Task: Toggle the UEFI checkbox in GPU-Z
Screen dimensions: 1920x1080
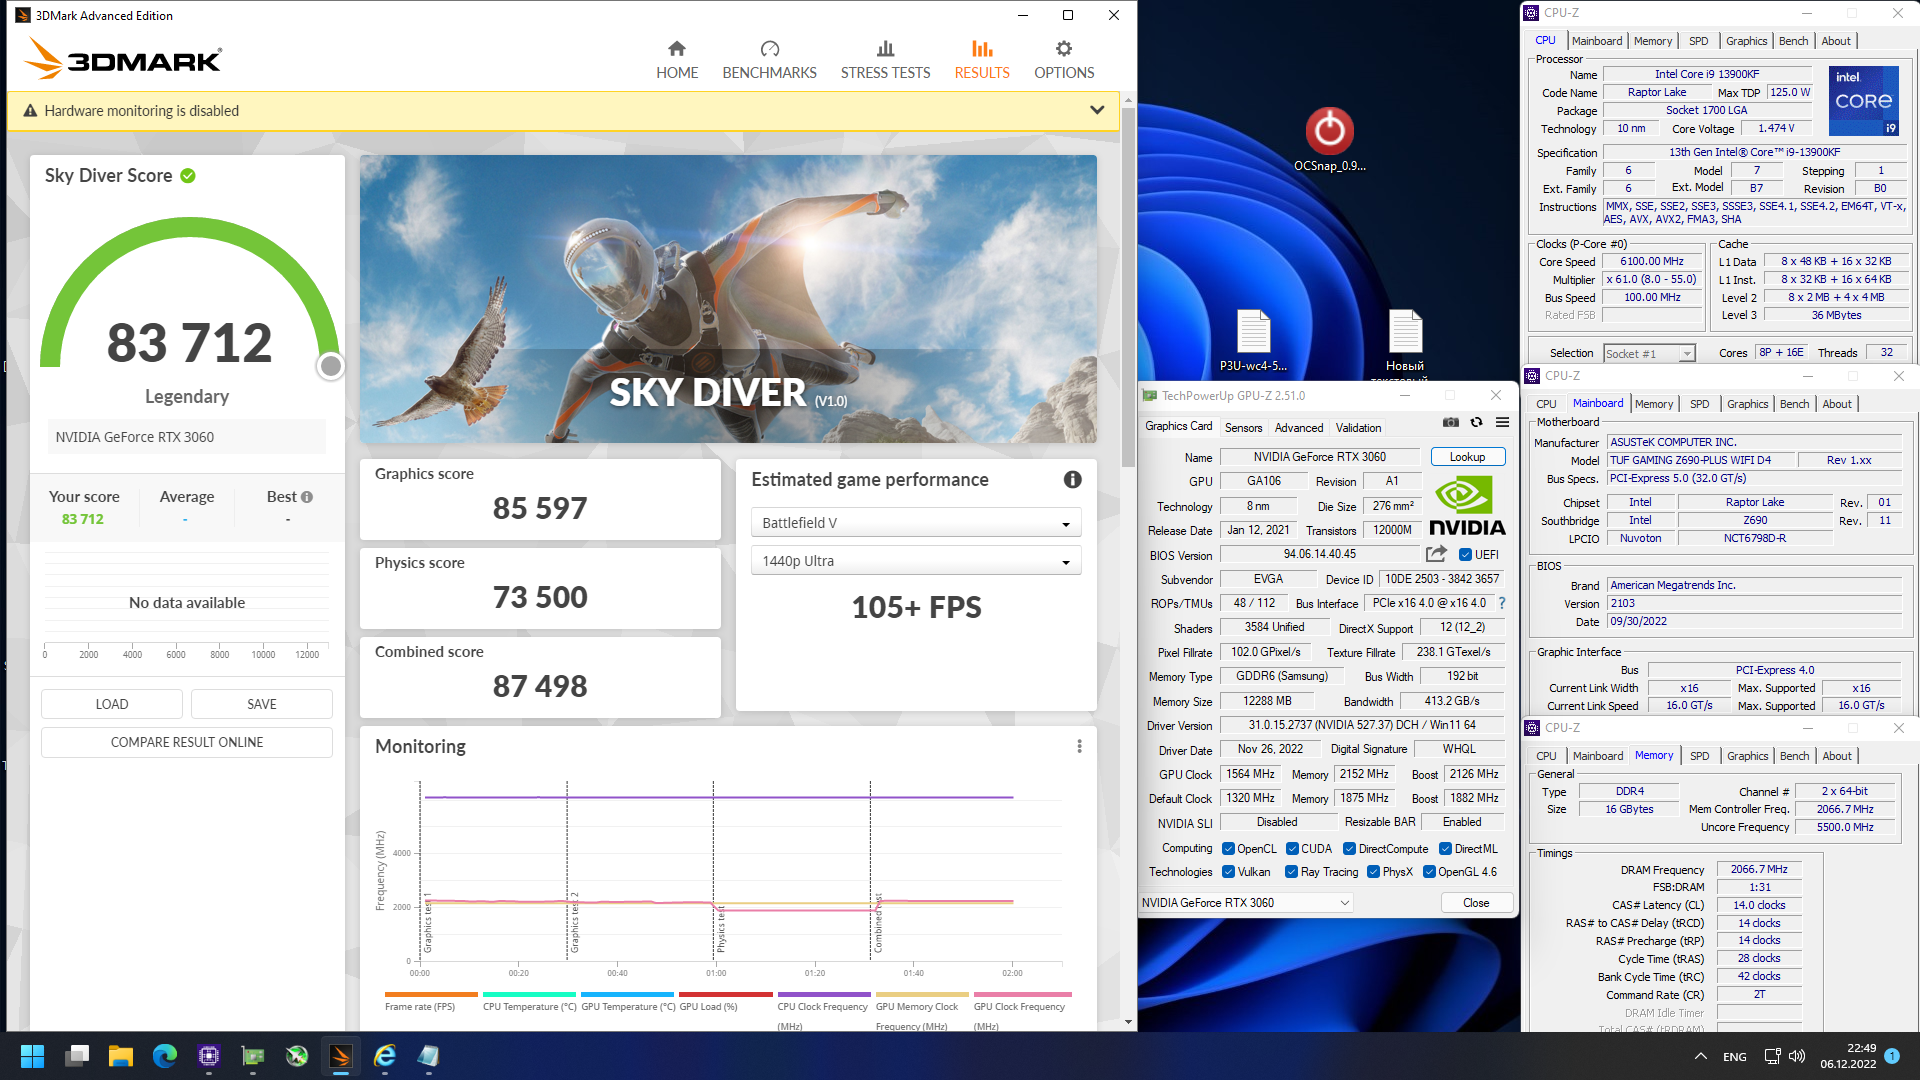Action: [x=1465, y=555]
